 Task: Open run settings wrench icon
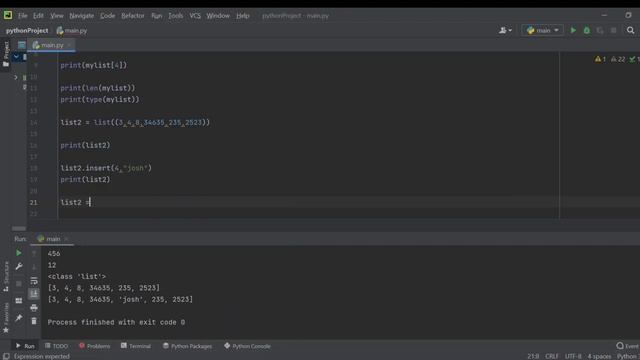click(19, 267)
